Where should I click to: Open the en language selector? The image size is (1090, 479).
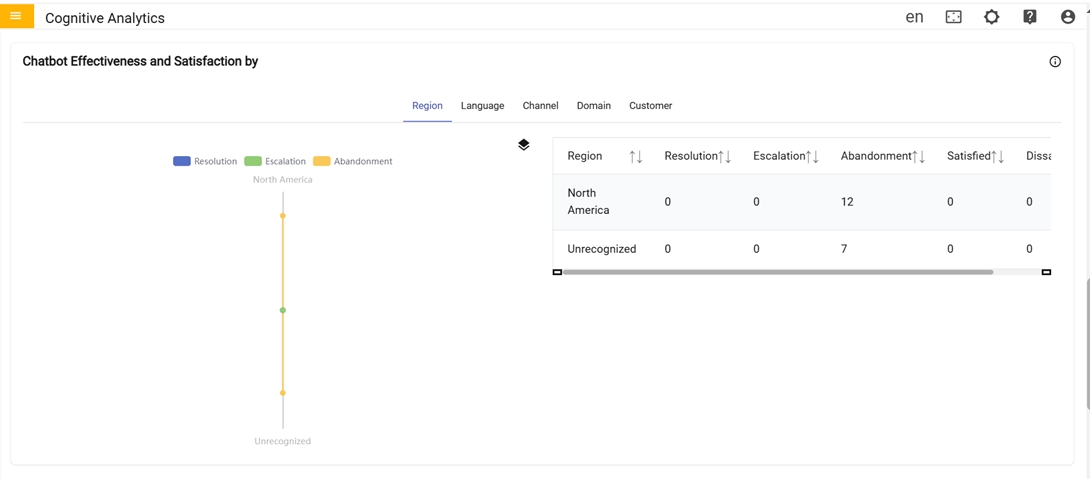click(x=914, y=17)
